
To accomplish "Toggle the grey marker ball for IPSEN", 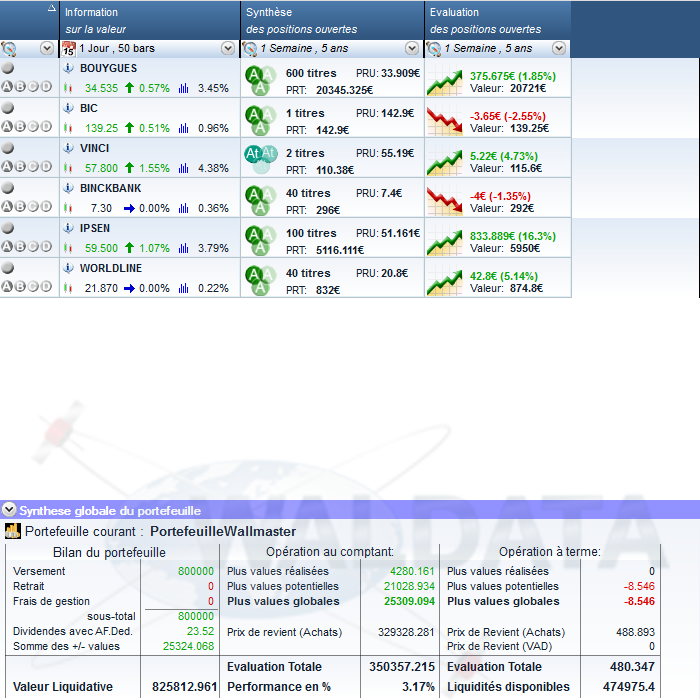I will tap(8, 228).
